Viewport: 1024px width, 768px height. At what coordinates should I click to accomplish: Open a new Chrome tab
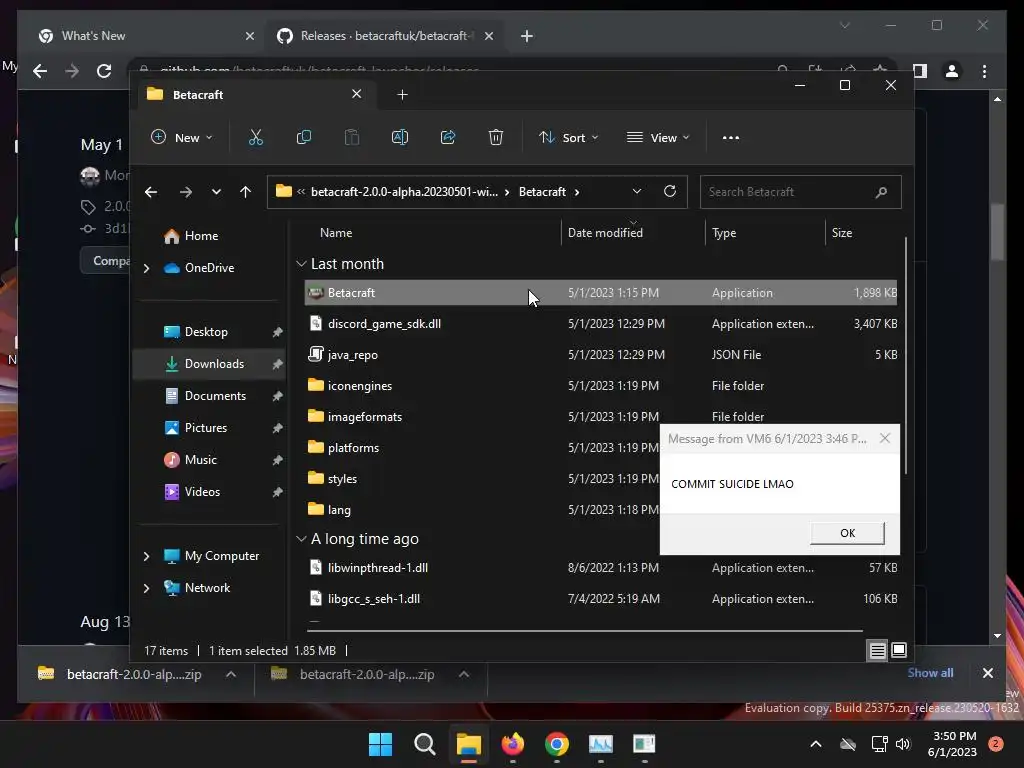pyautogui.click(x=527, y=36)
